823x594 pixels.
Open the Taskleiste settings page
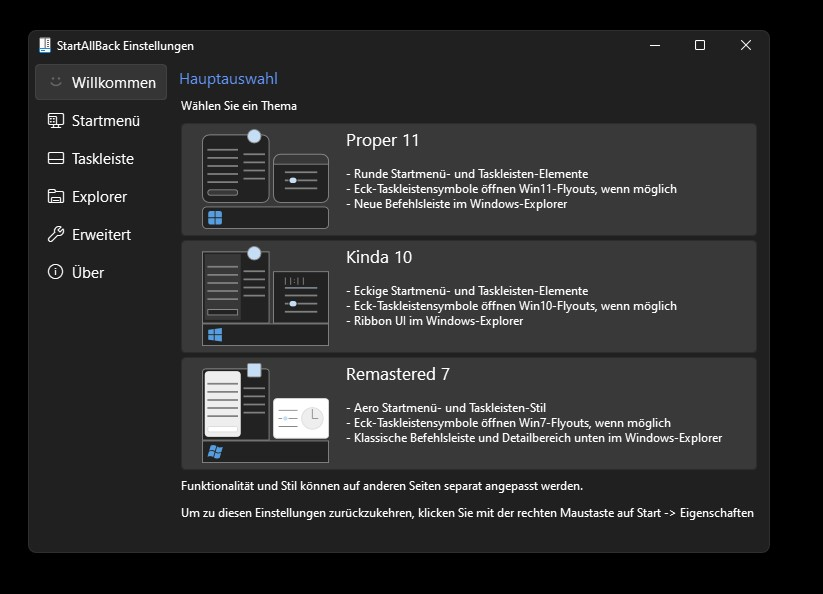click(x=101, y=158)
